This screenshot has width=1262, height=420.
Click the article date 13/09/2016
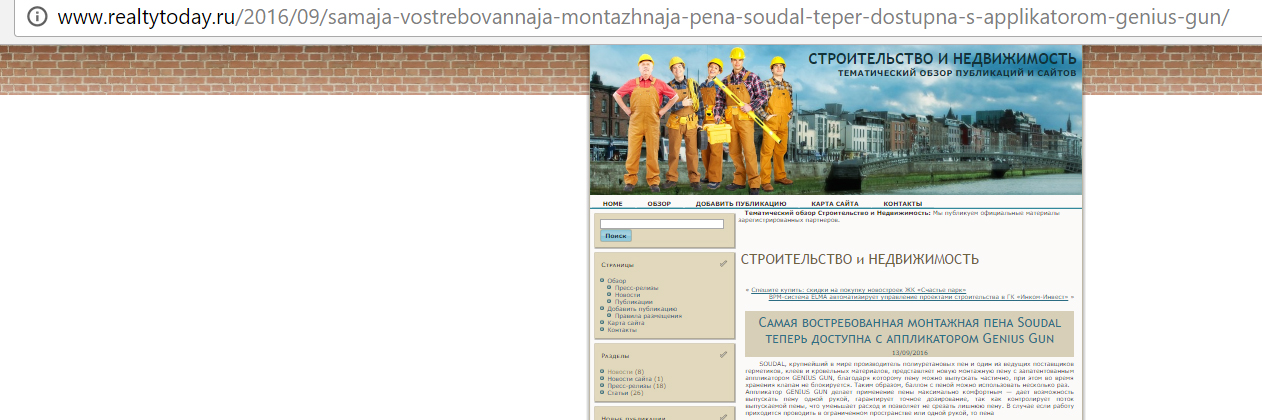click(910, 353)
